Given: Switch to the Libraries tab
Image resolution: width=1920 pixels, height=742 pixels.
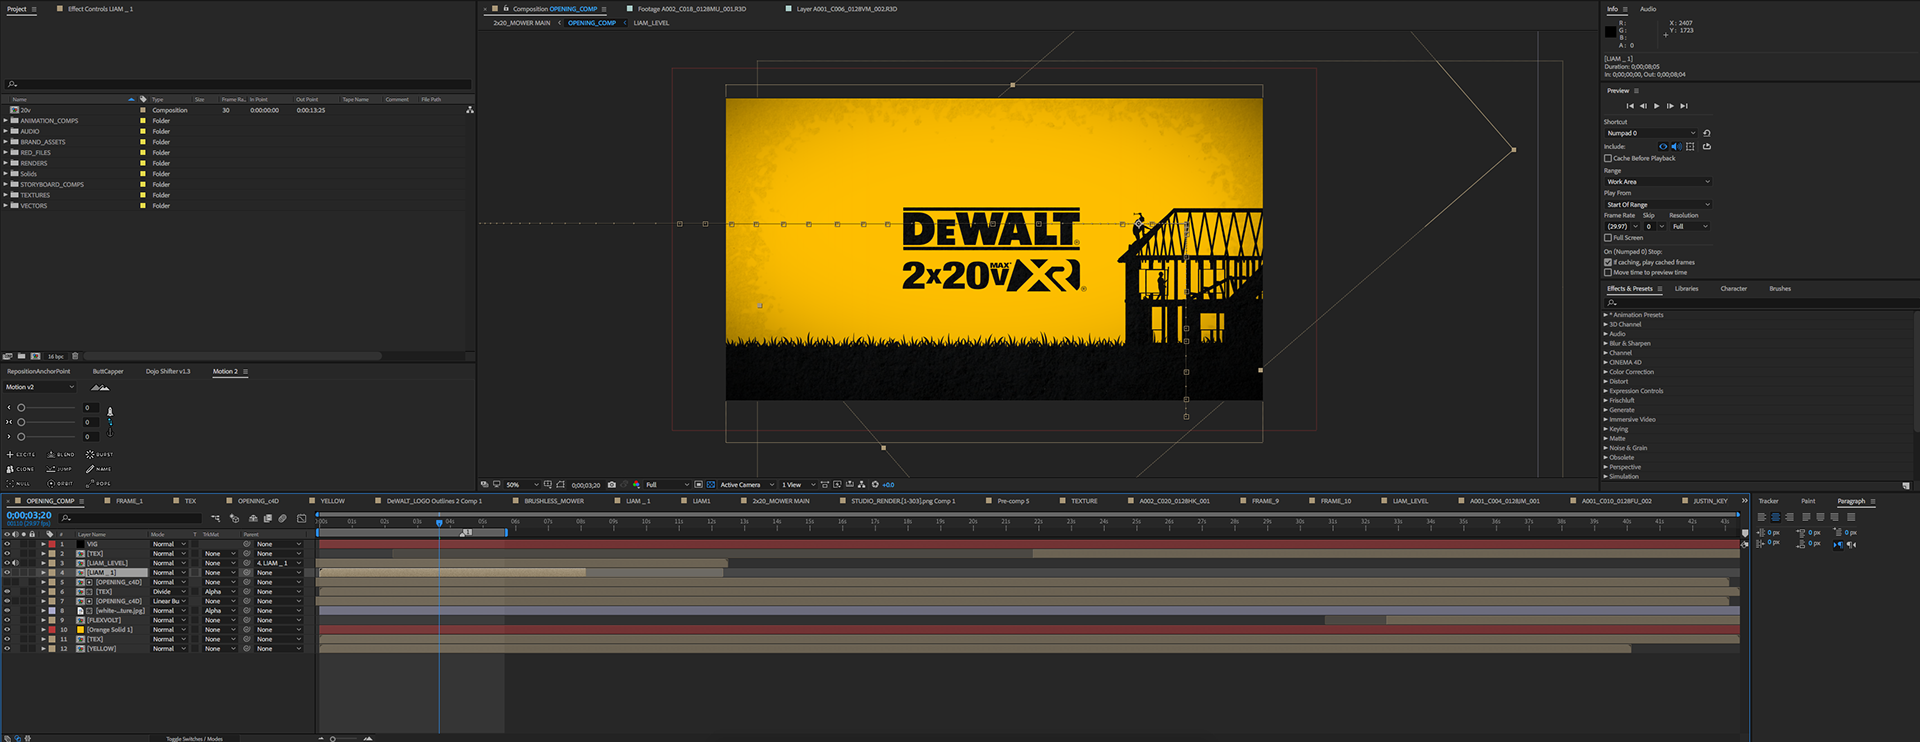Looking at the screenshot, I should coord(1686,289).
